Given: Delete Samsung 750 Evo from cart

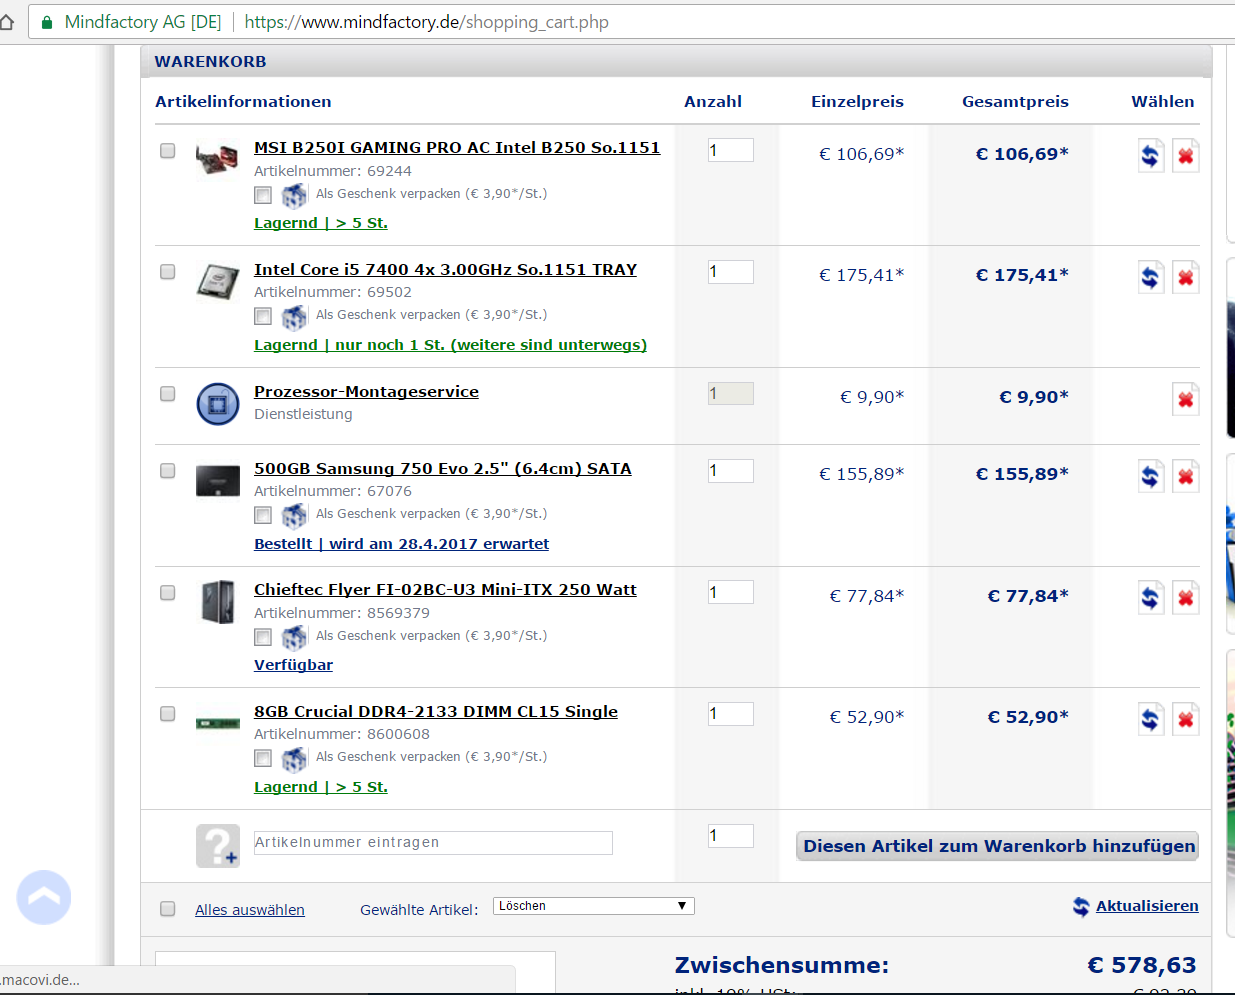Looking at the screenshot, I should pos(1186,476).
